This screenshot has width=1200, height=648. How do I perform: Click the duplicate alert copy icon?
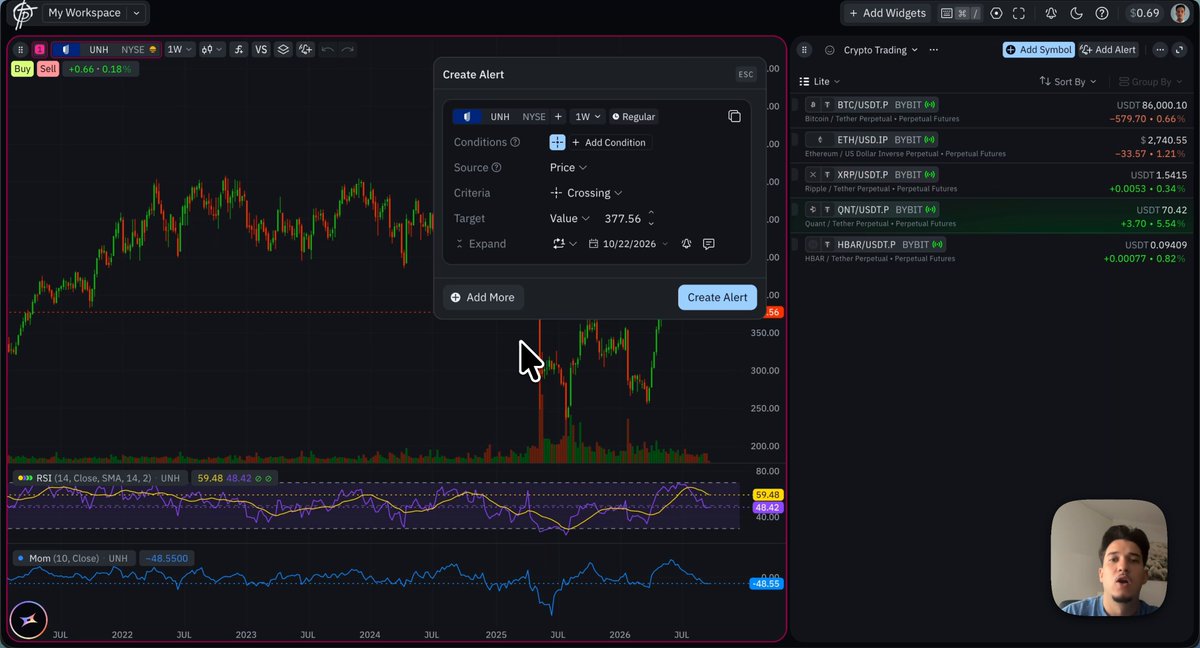[x=734, y=116]
